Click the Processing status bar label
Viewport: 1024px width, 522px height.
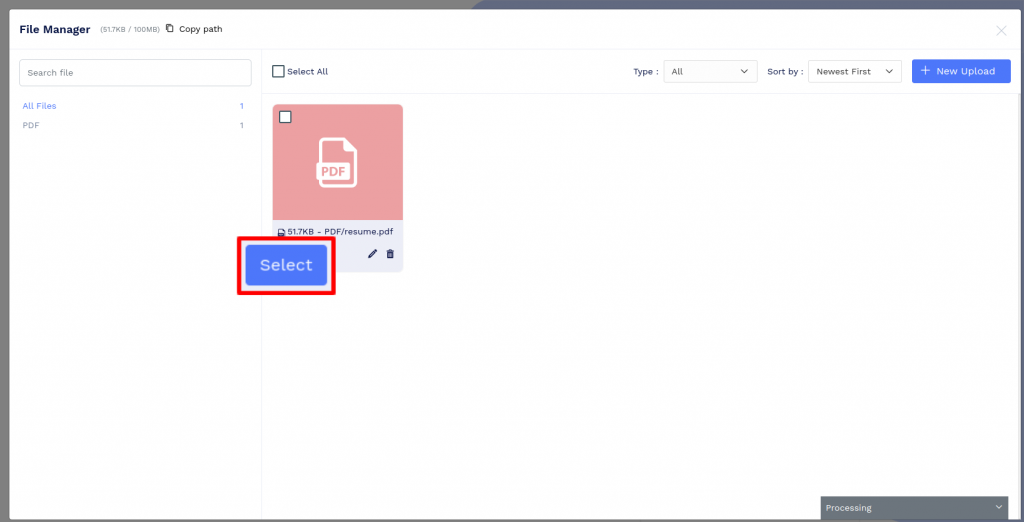pyautogui.click(x=848, y=508)
